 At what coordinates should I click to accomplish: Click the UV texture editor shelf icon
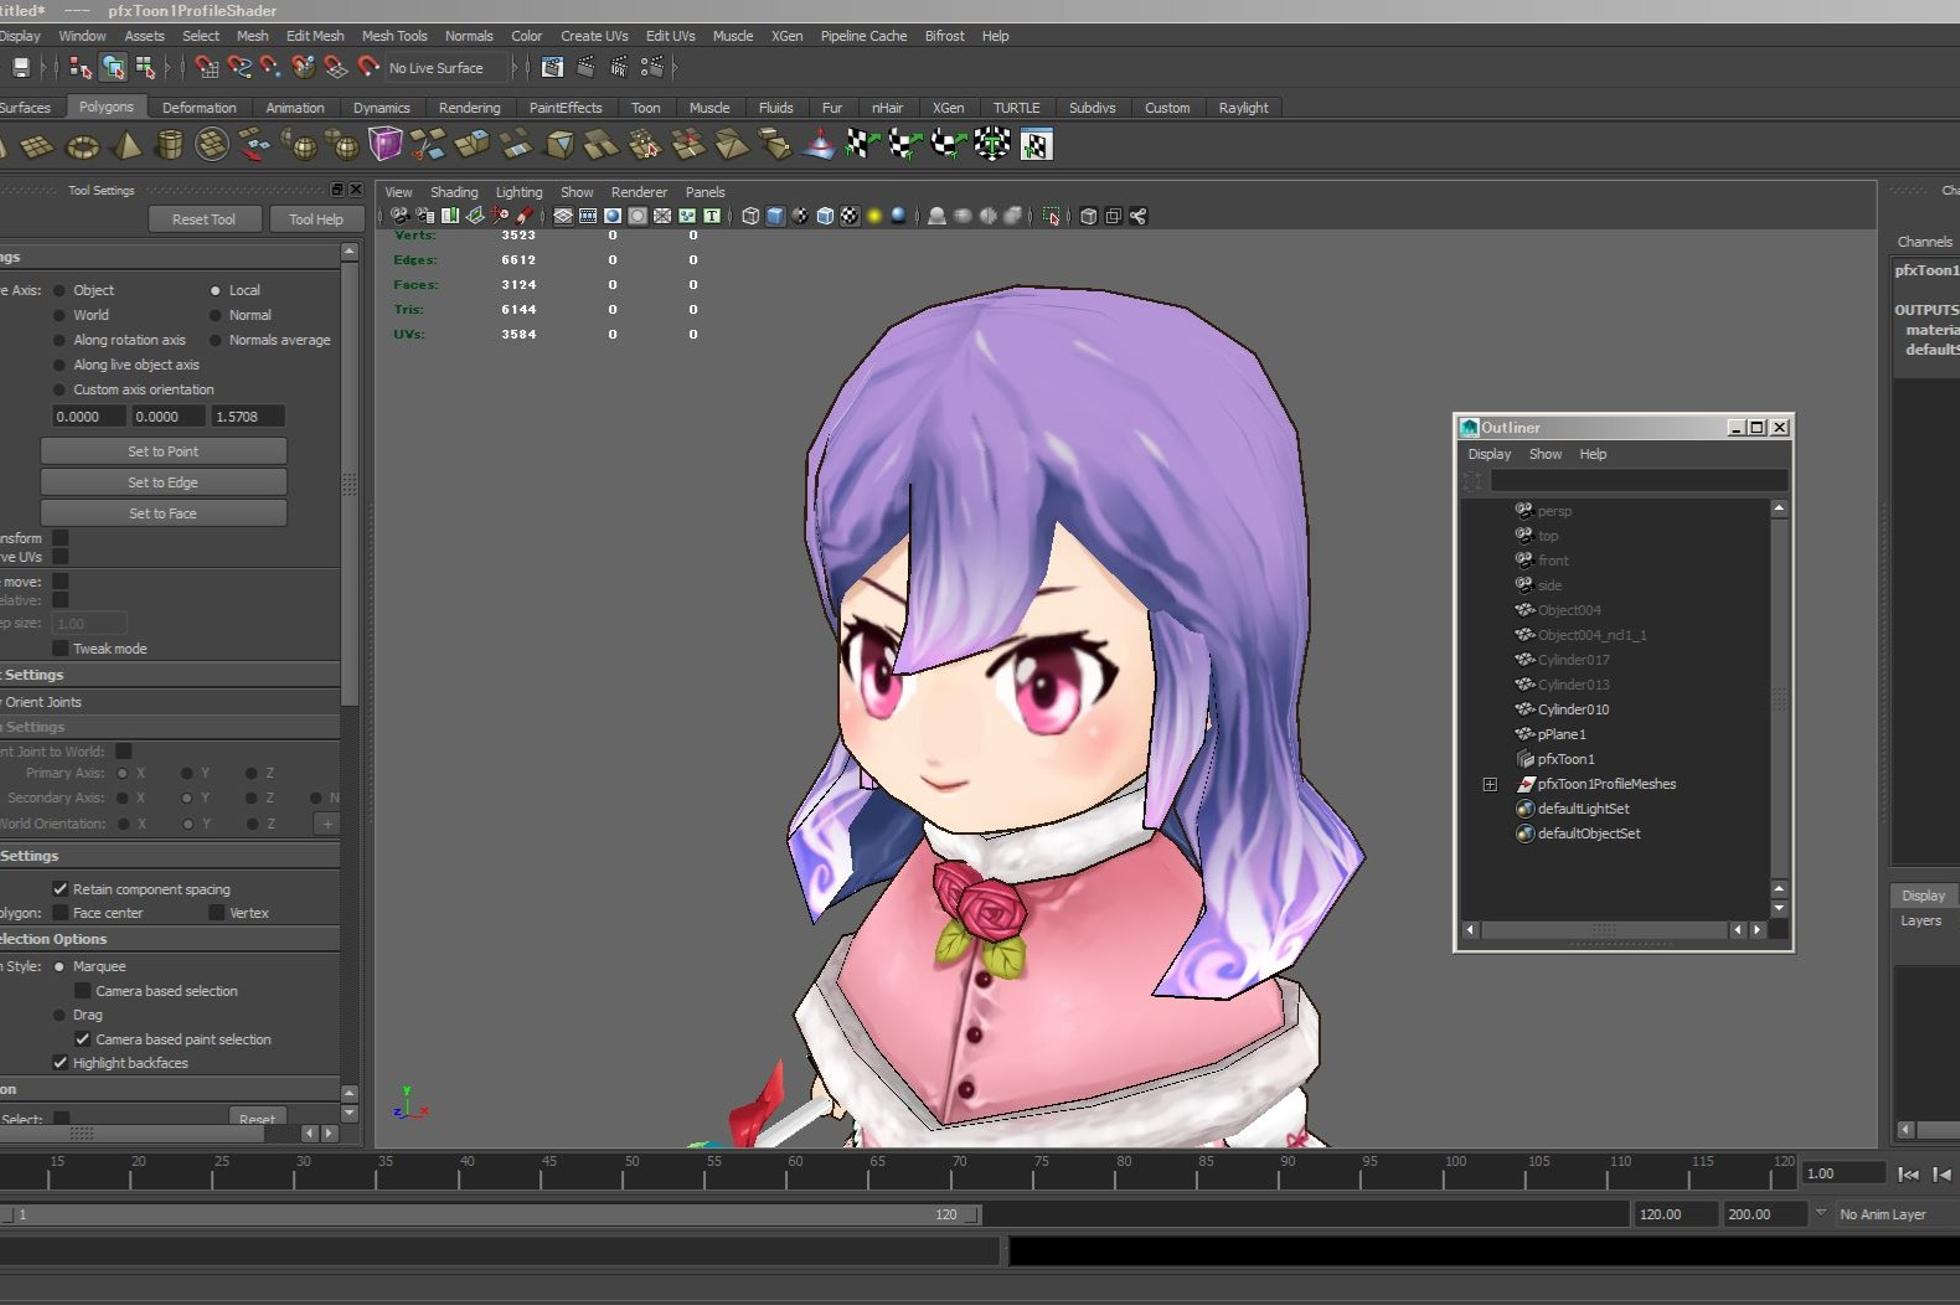pyautogui.click(x=1036, y=145)
